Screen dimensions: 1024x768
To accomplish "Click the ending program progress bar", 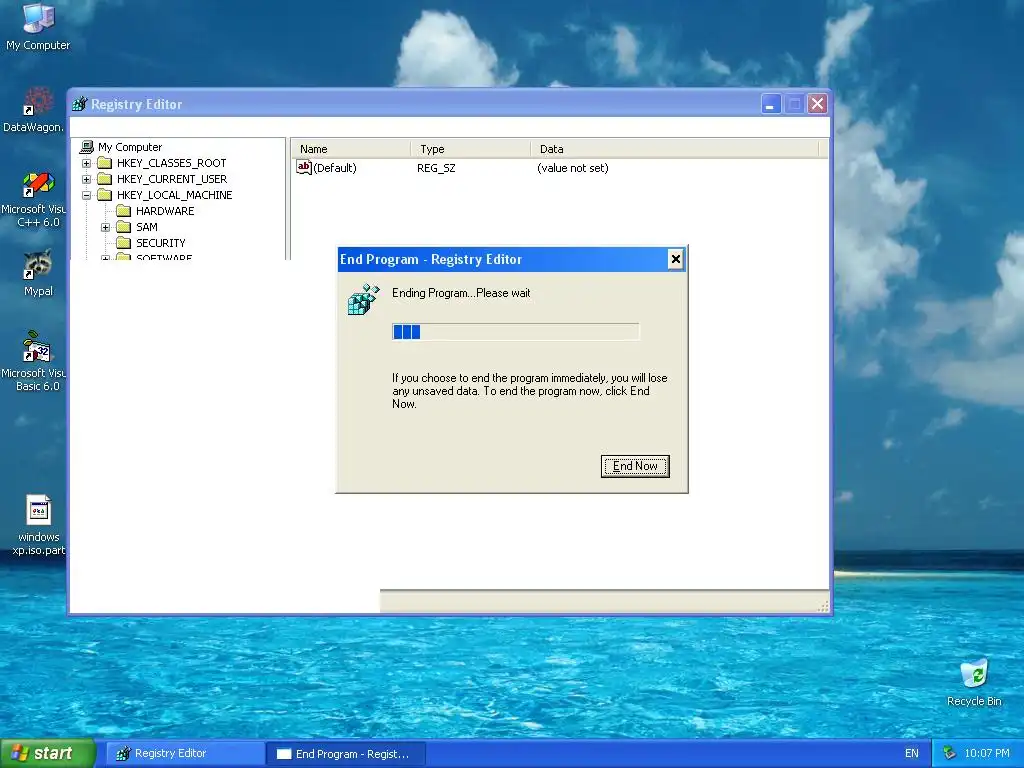I will [515, 332].
